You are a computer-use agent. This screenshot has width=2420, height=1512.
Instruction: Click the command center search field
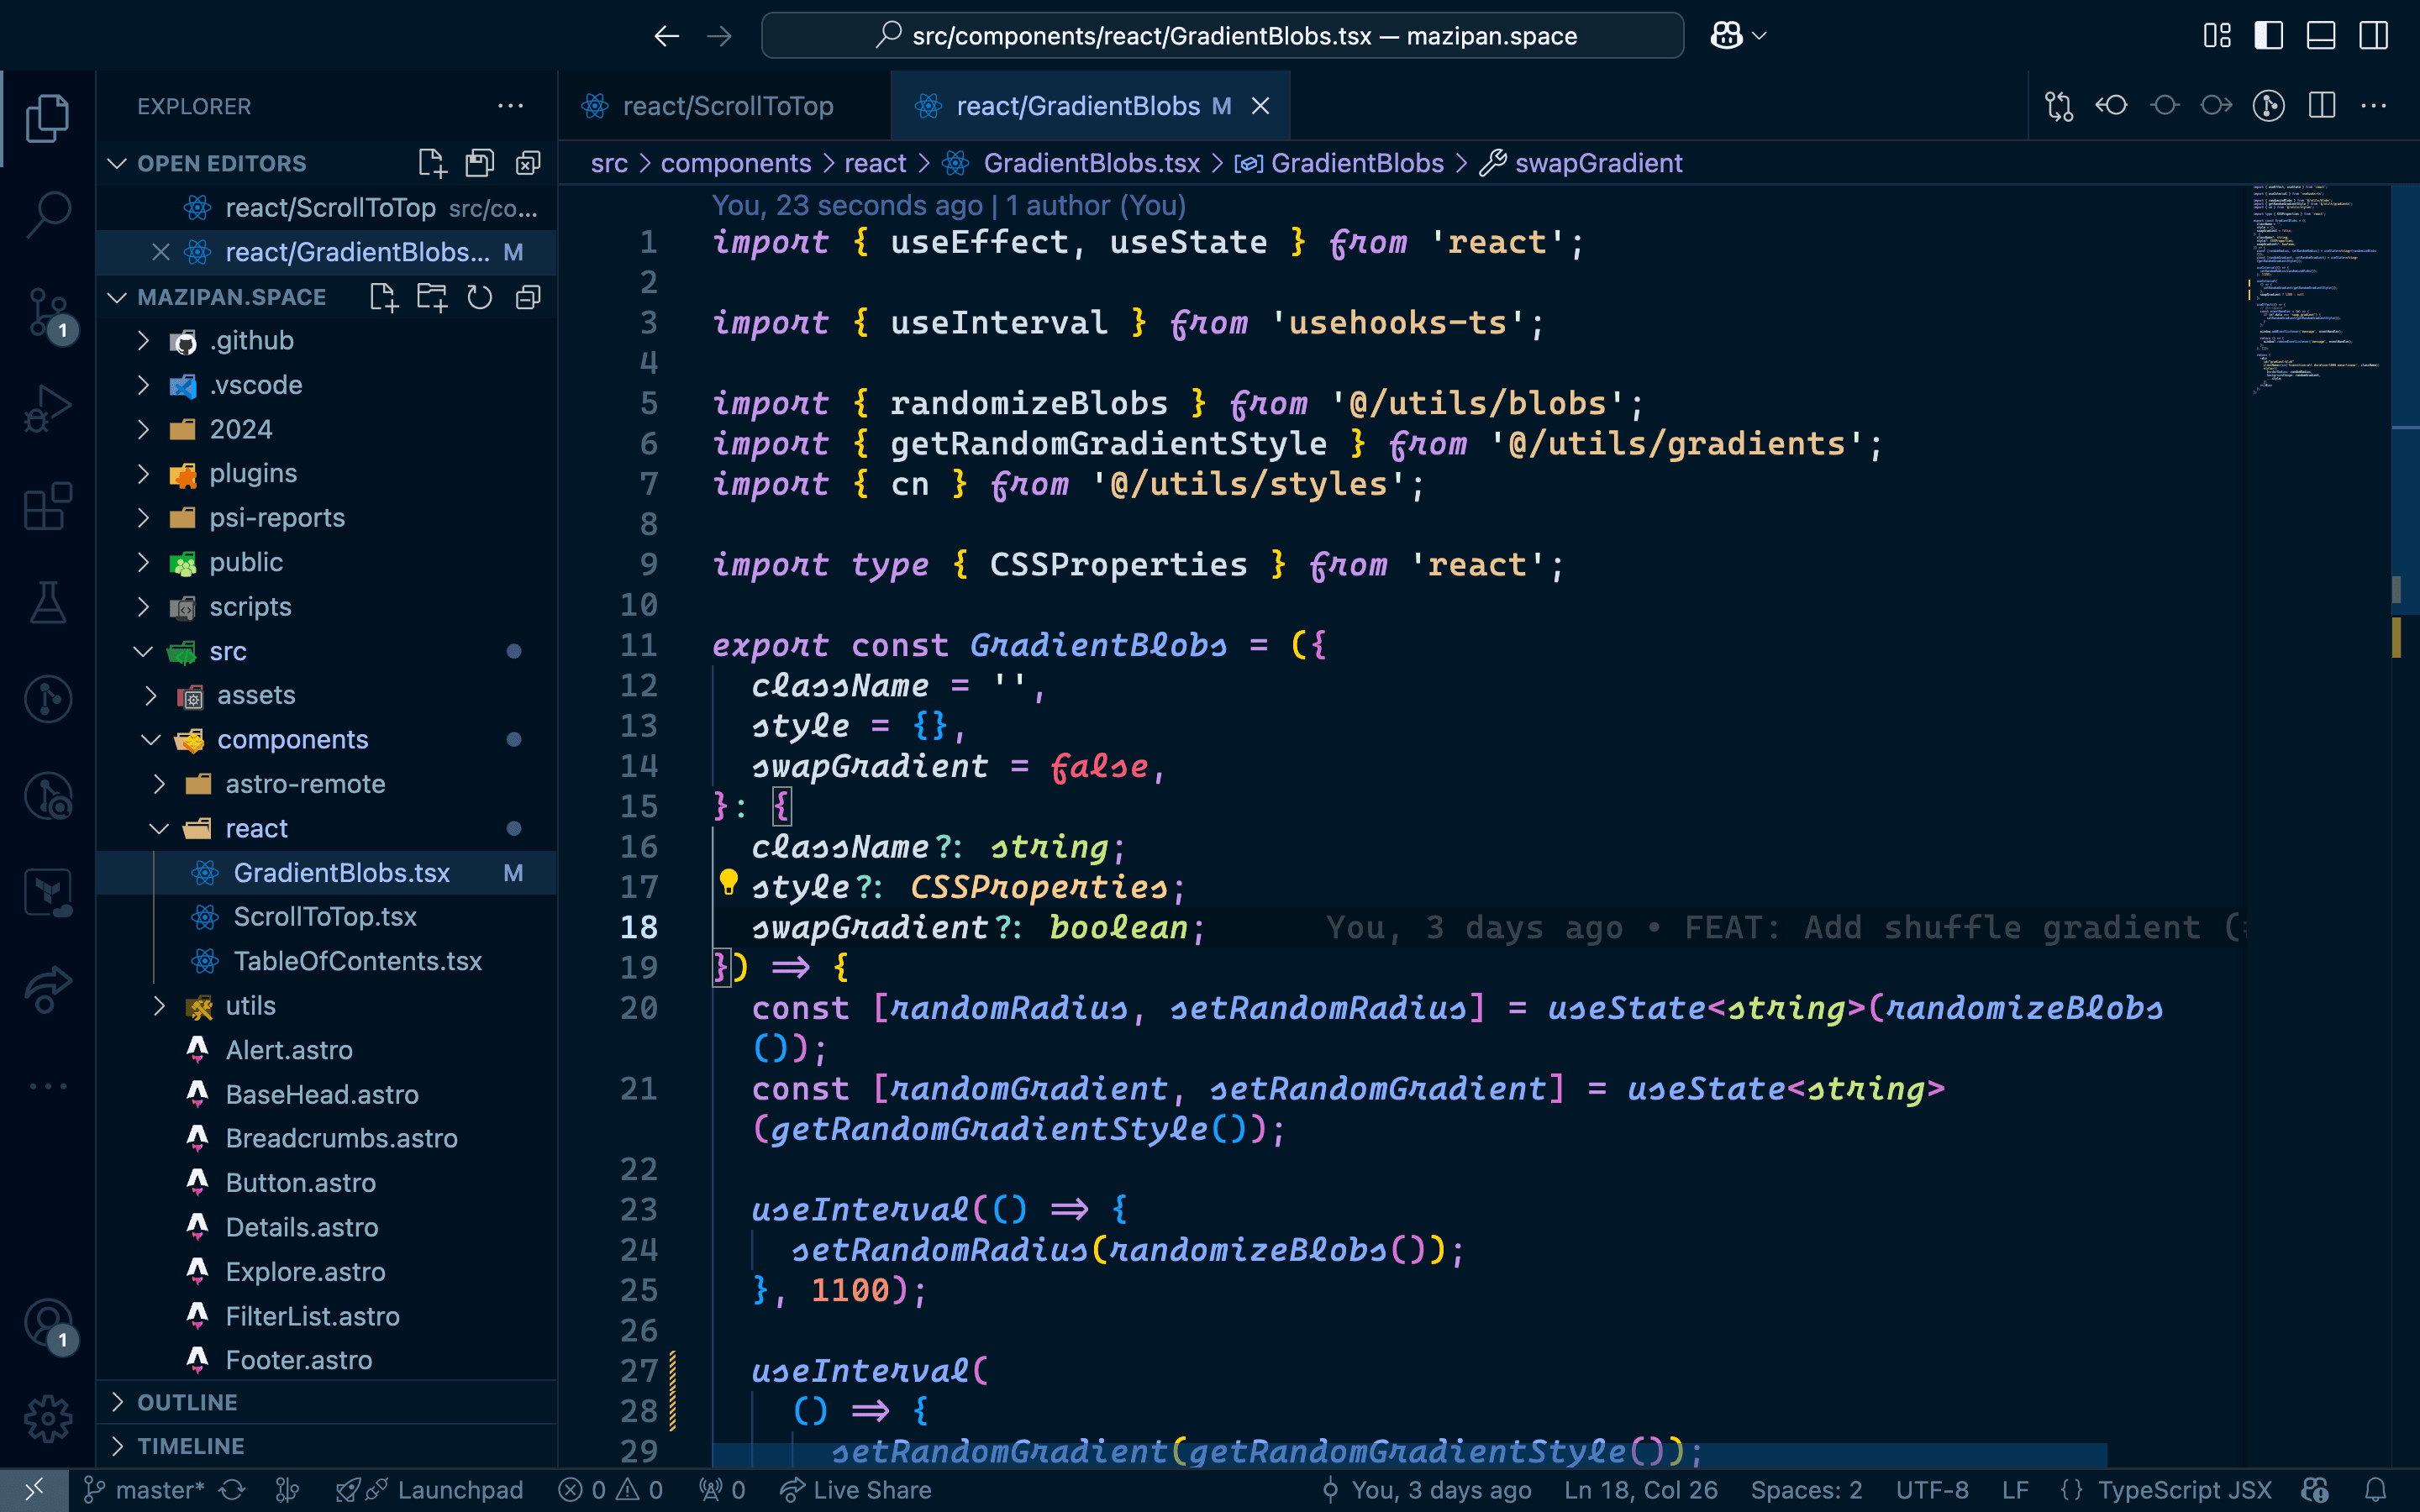tap(1222, 36)
